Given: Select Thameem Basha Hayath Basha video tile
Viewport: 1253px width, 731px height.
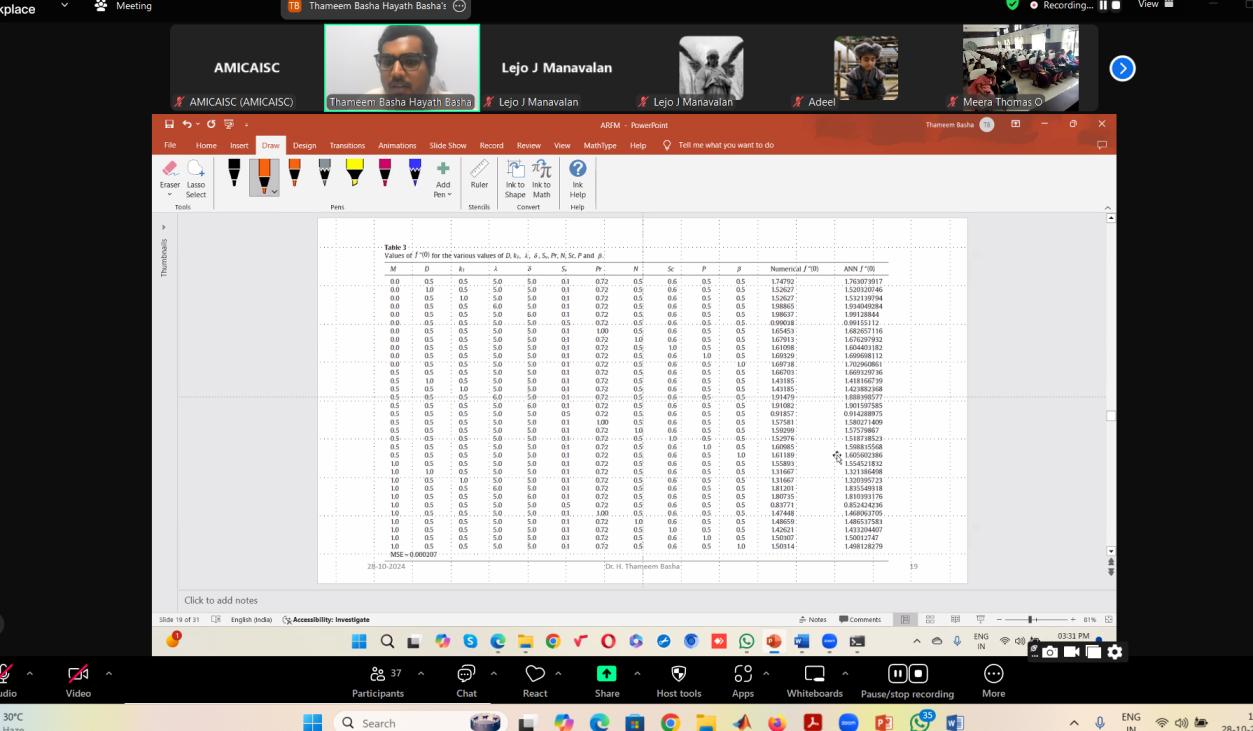Looking at the screenshot, I should coord(402,67).
